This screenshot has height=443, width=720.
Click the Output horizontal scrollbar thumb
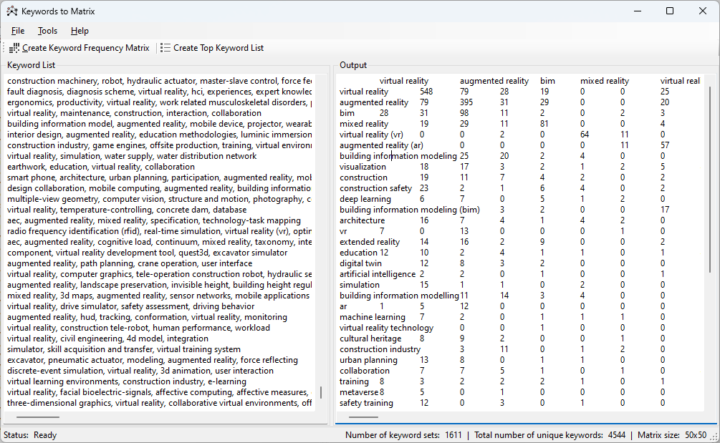click(363, 417)
